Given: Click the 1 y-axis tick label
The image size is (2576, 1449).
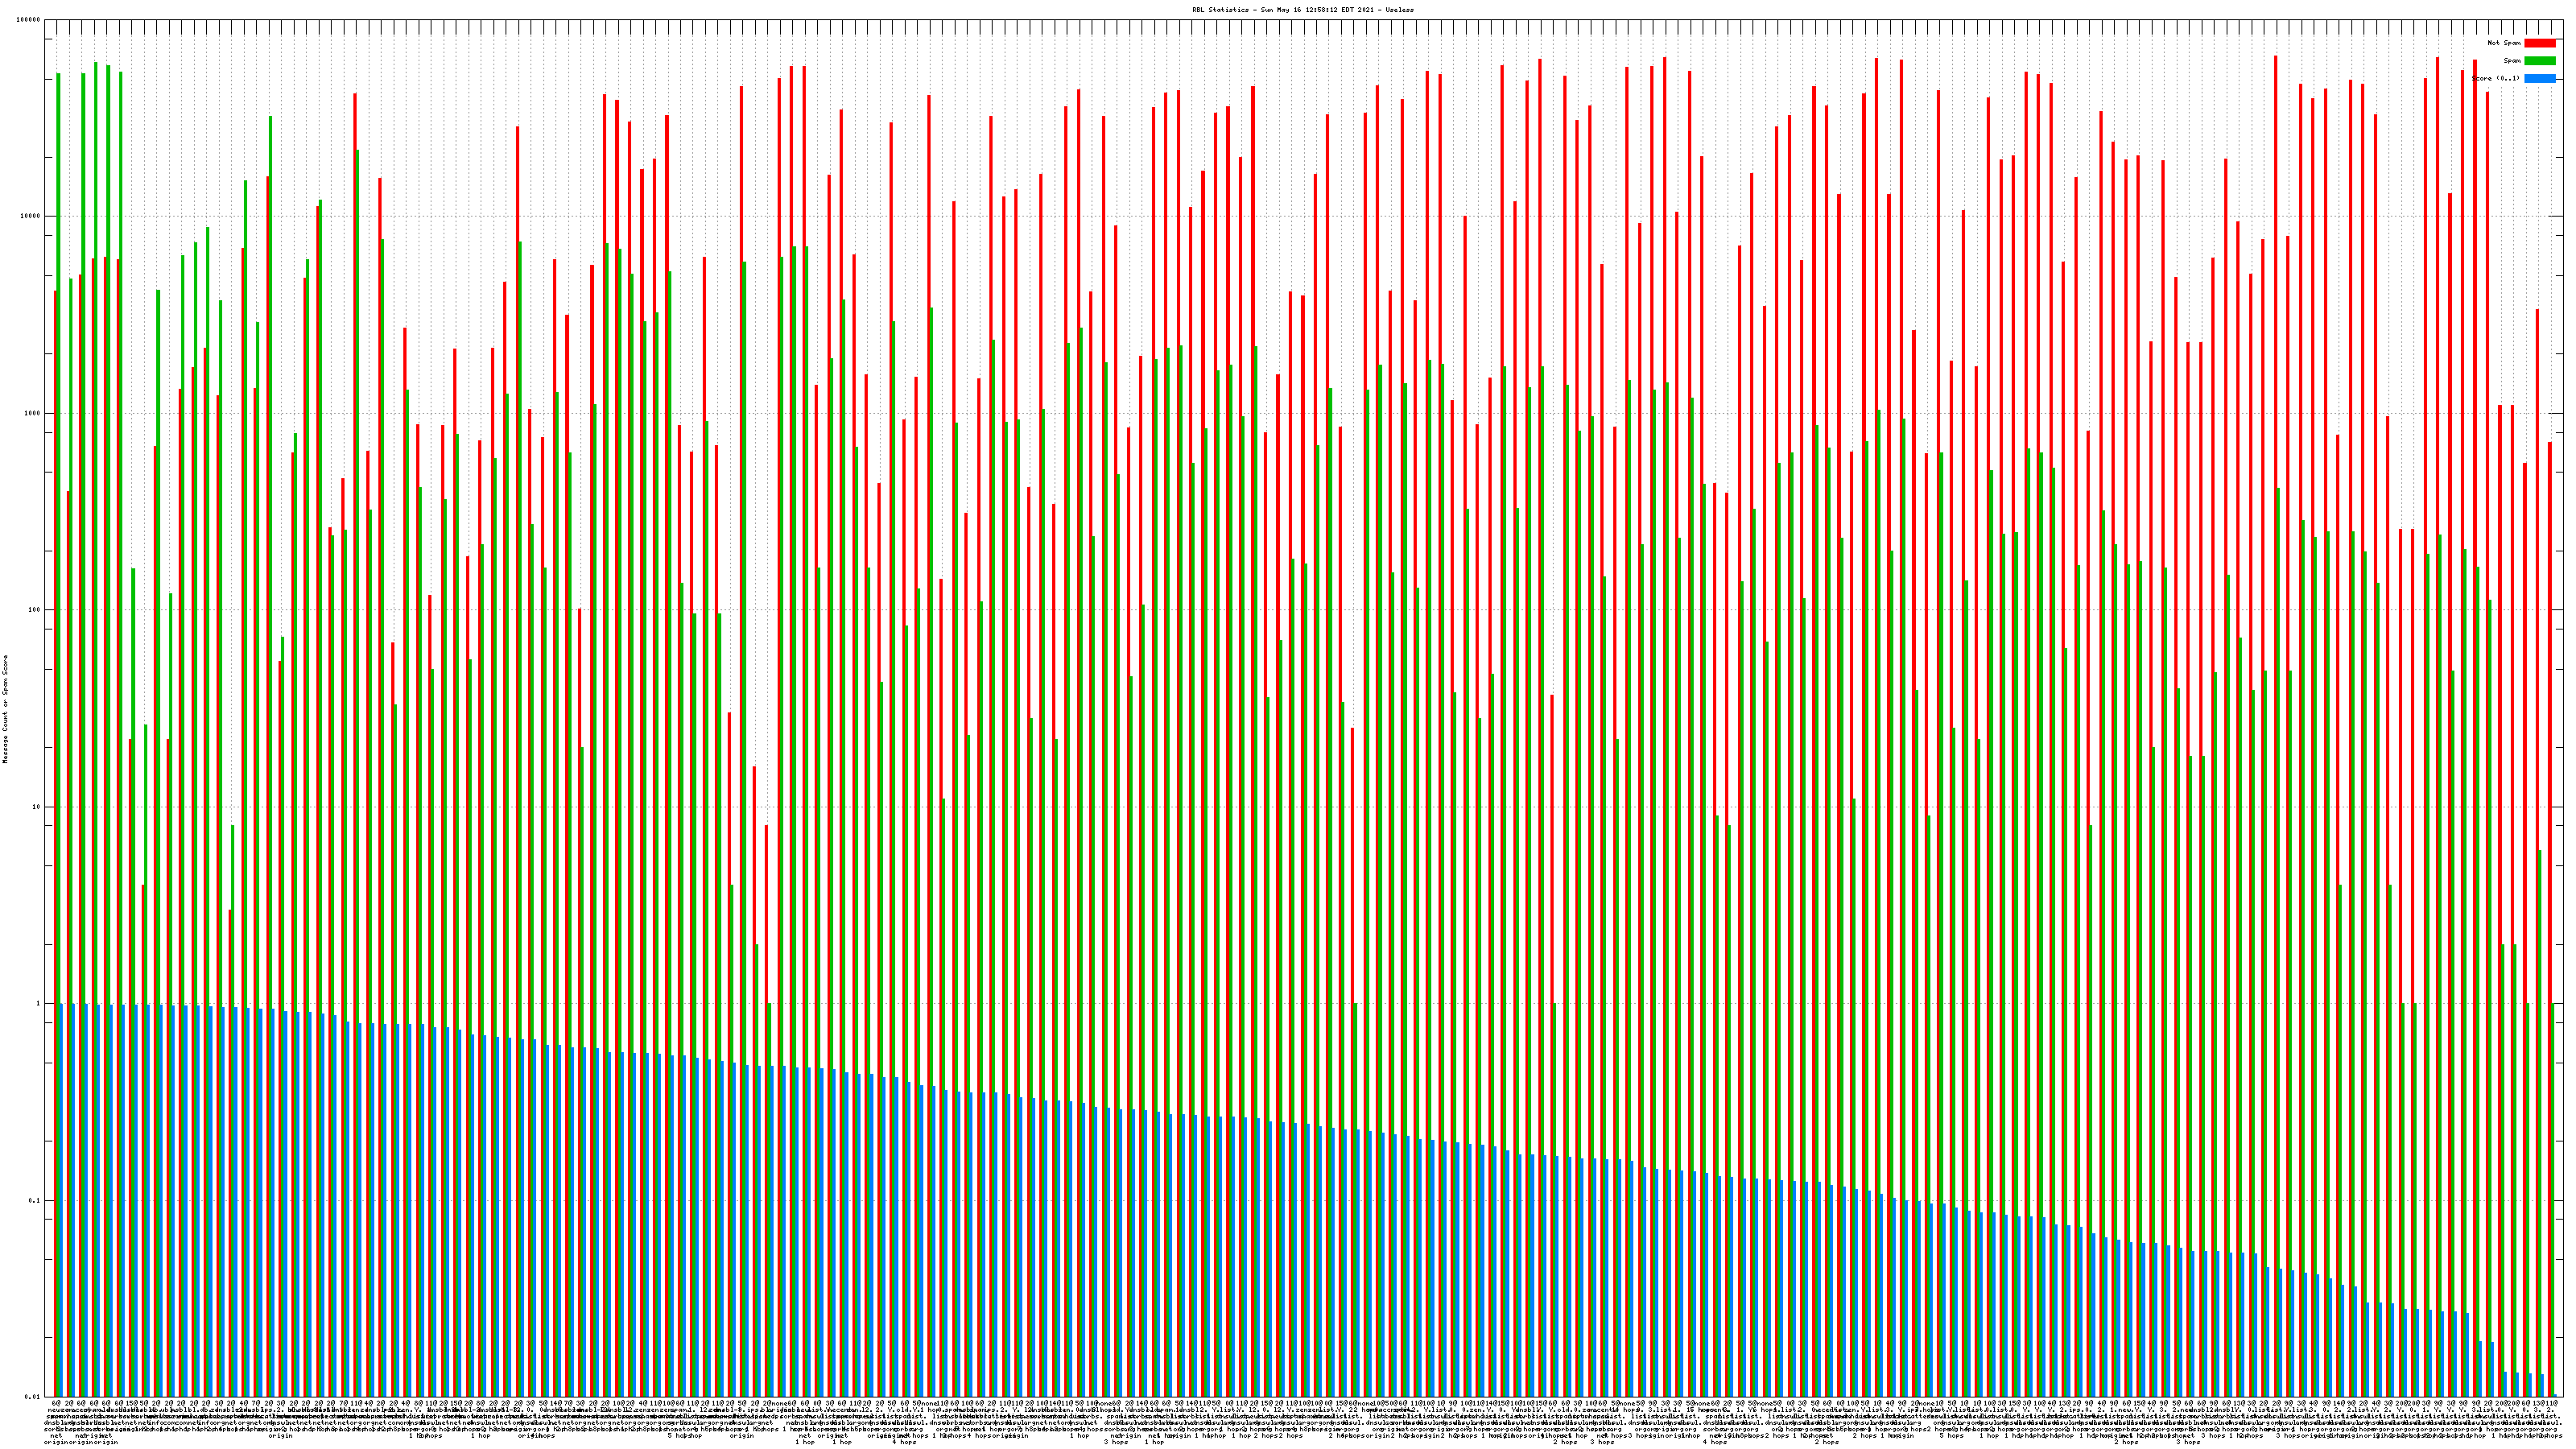Looking at the screenshot, I should coord(39,1004).
